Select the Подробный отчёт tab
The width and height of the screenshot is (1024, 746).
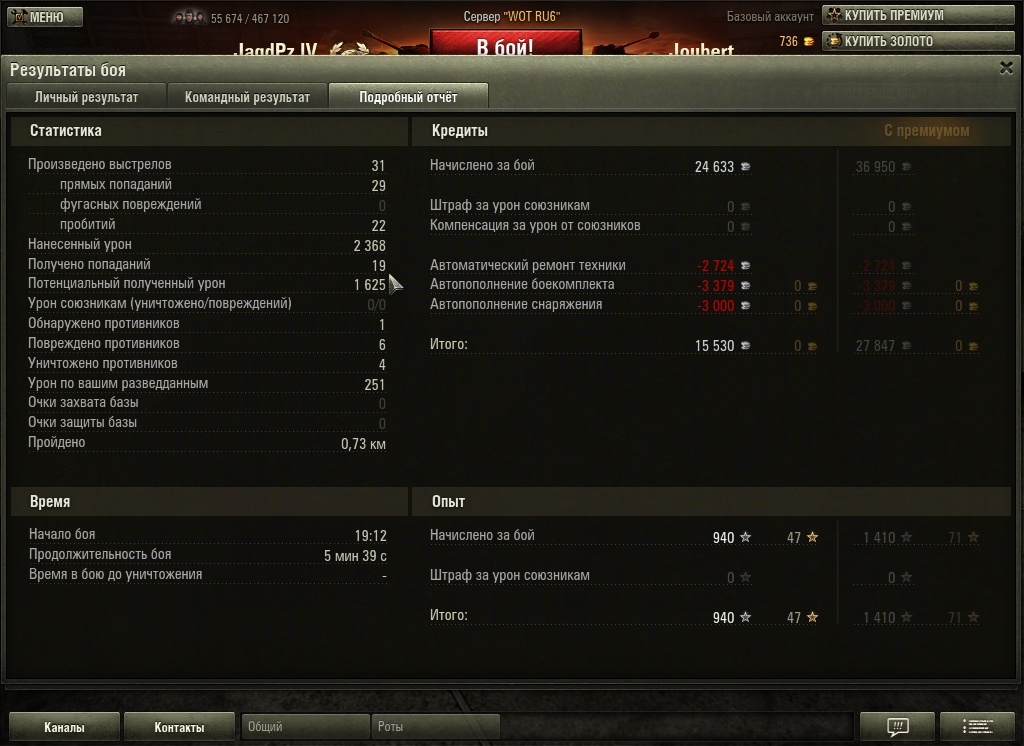coord(408,97)
